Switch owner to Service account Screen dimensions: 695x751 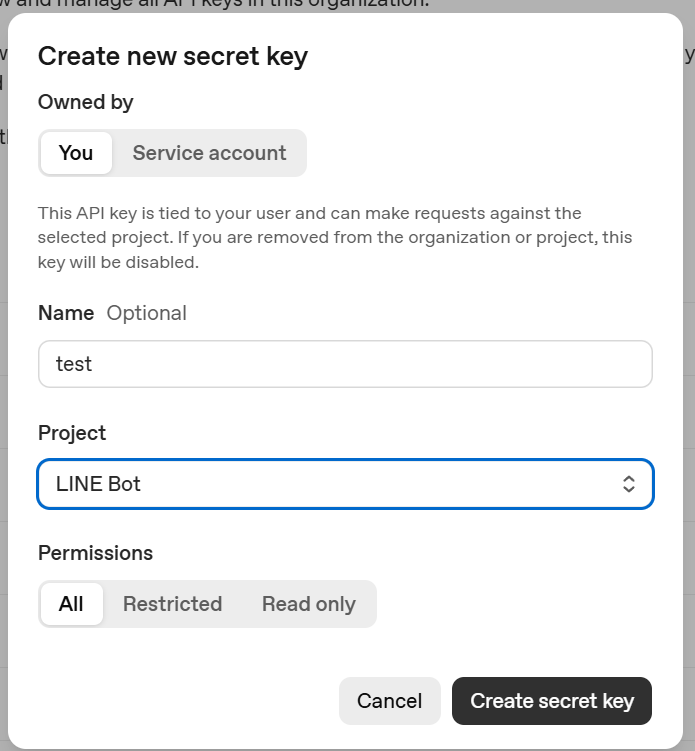point(209,153)
